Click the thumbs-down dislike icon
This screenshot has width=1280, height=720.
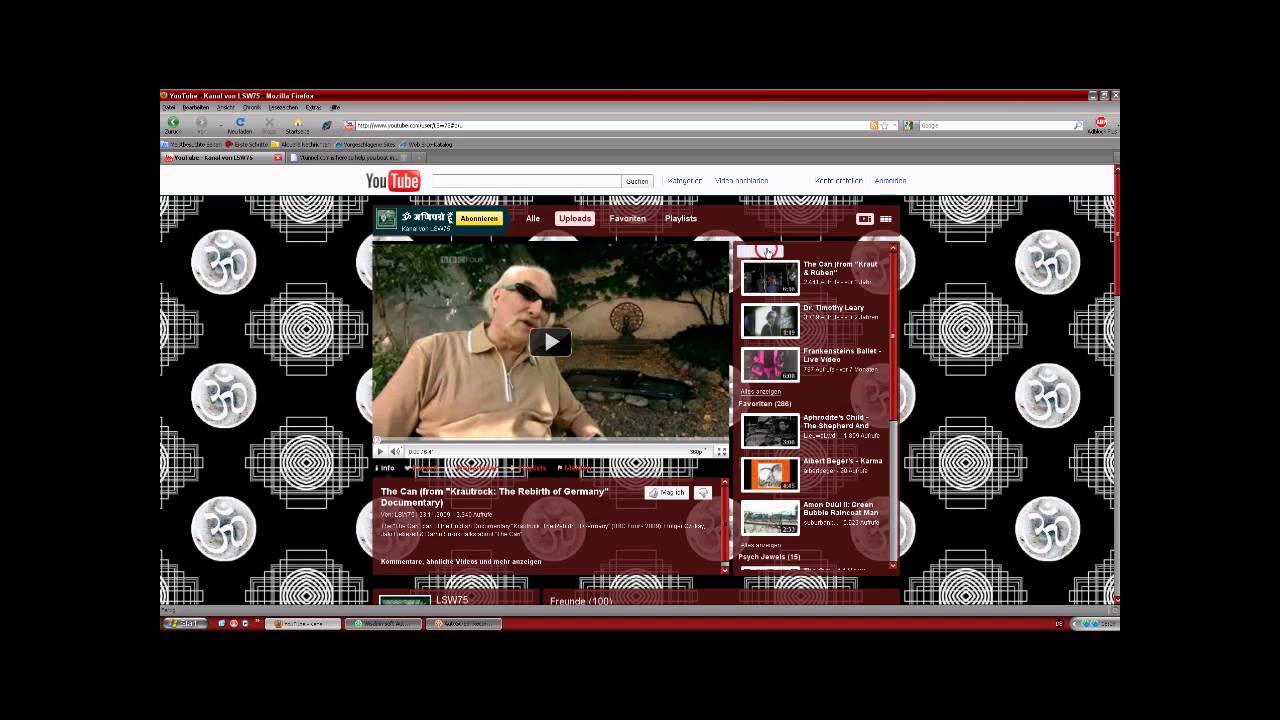click(703, 493)
